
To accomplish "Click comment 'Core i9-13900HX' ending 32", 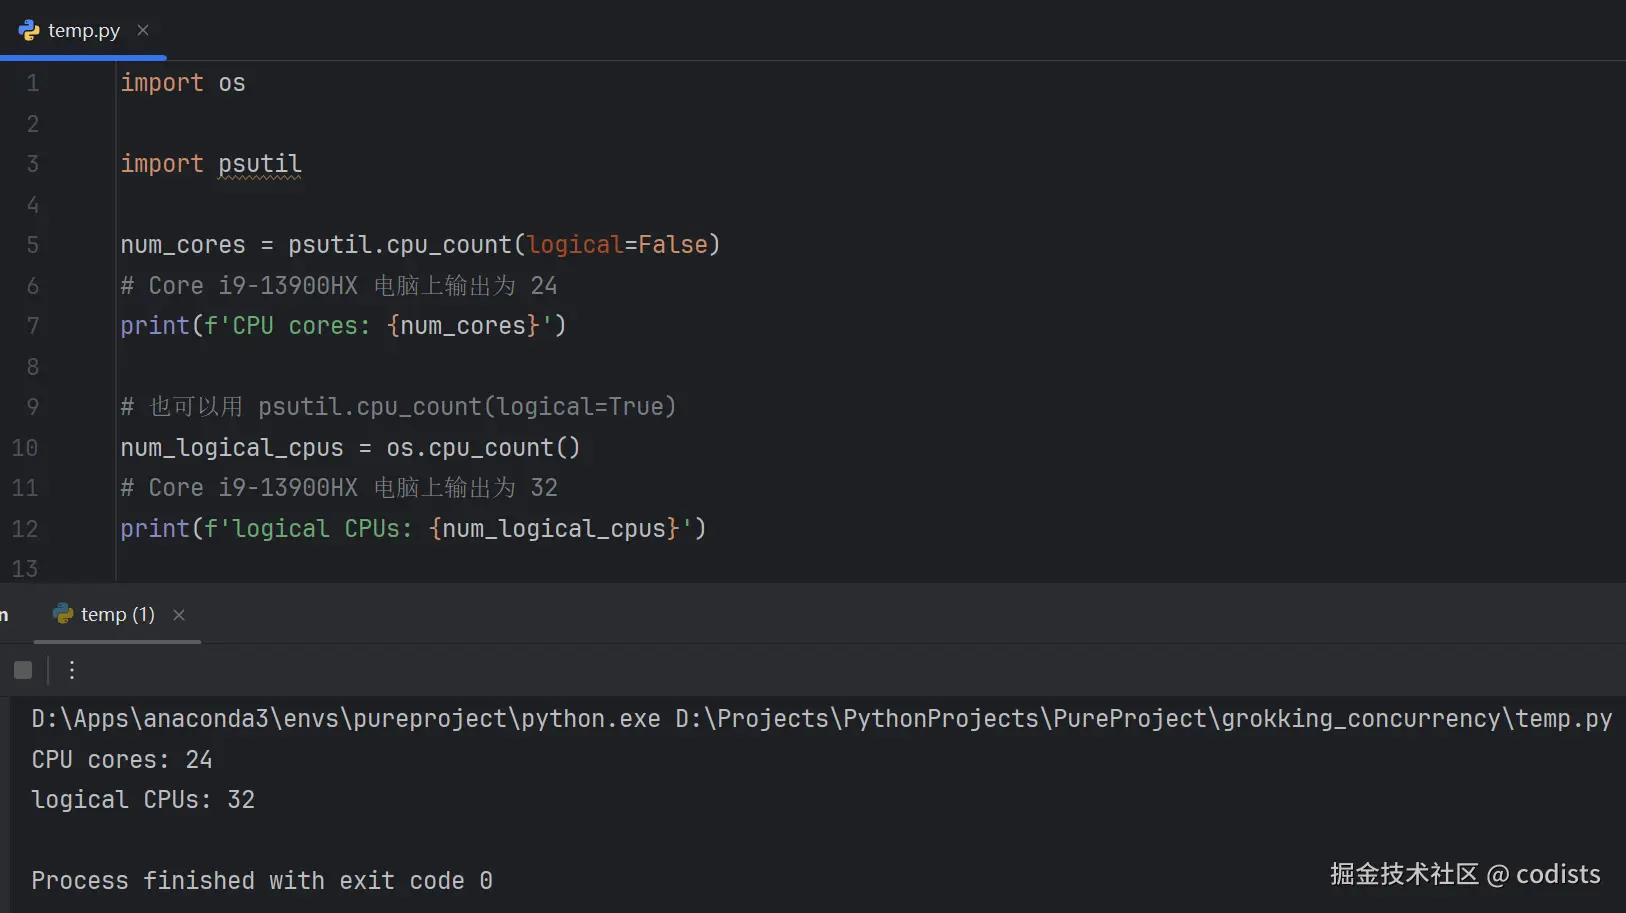I will pyautogui.click(x=339, y=488).
